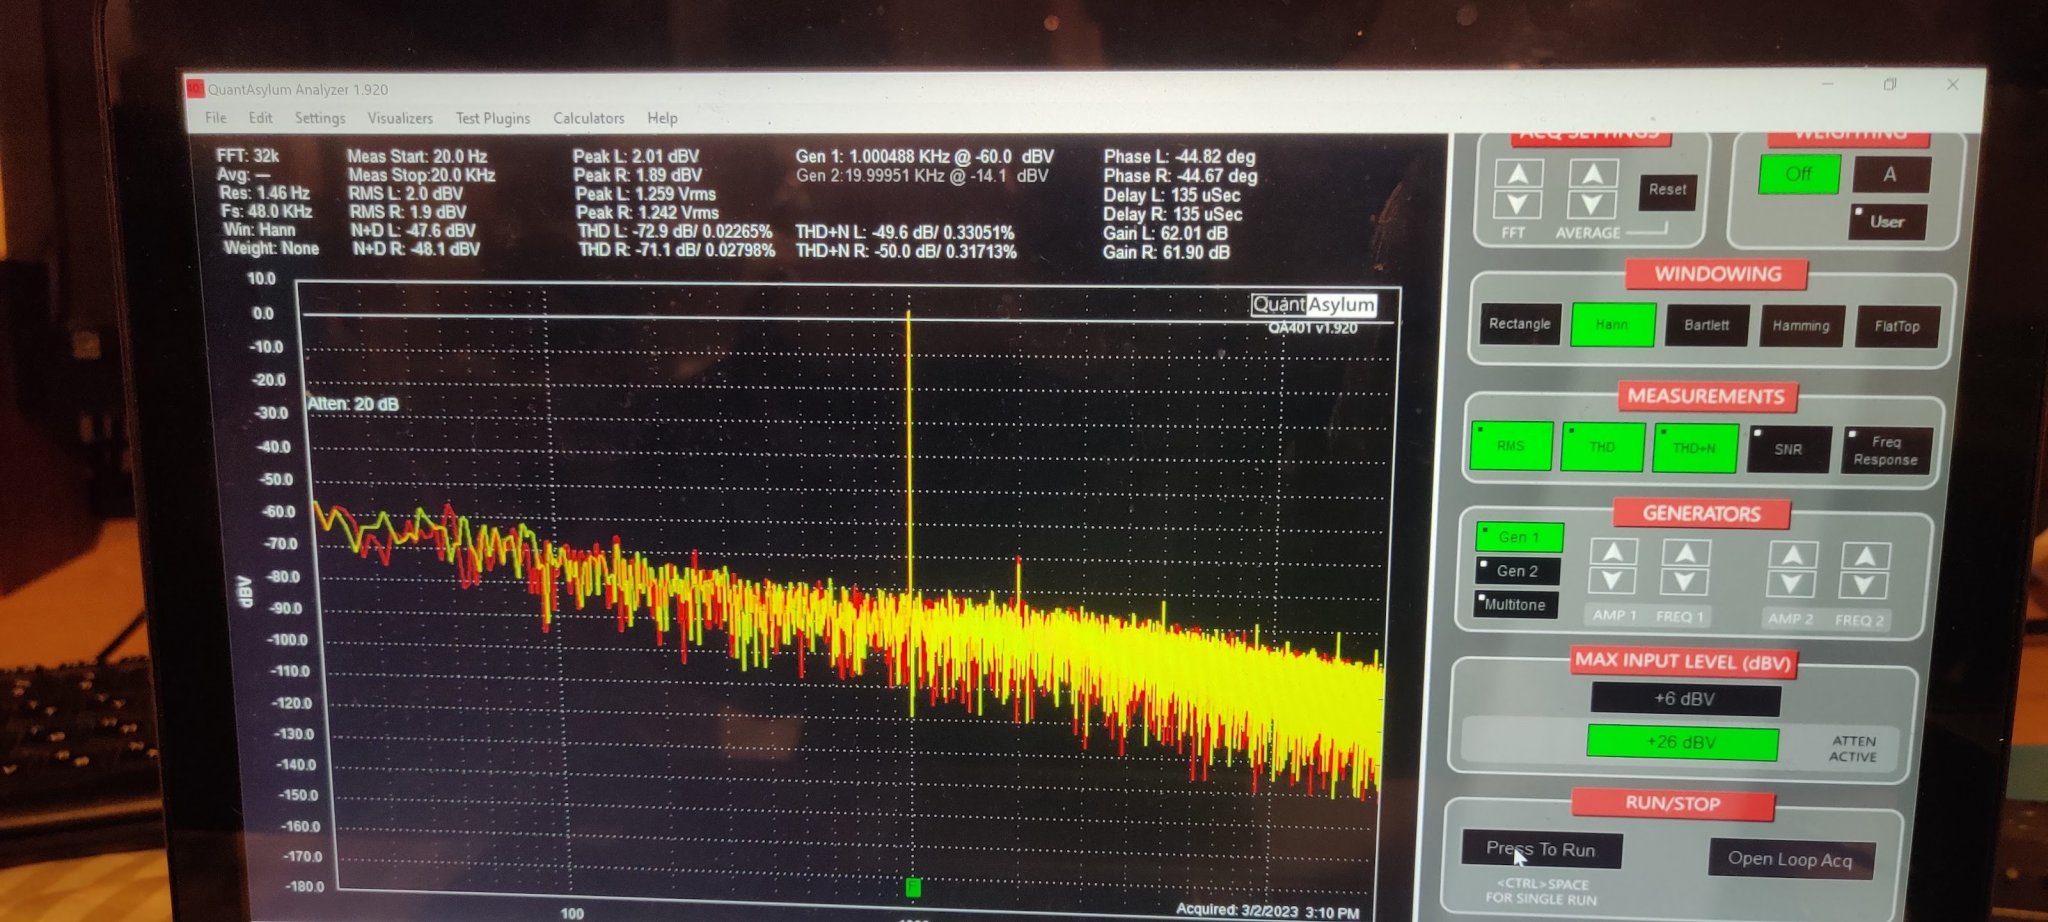Image resolution: width=2048 pixels, height=922 pixels.
Task: Select User weighting
Action: point(1887,221)
